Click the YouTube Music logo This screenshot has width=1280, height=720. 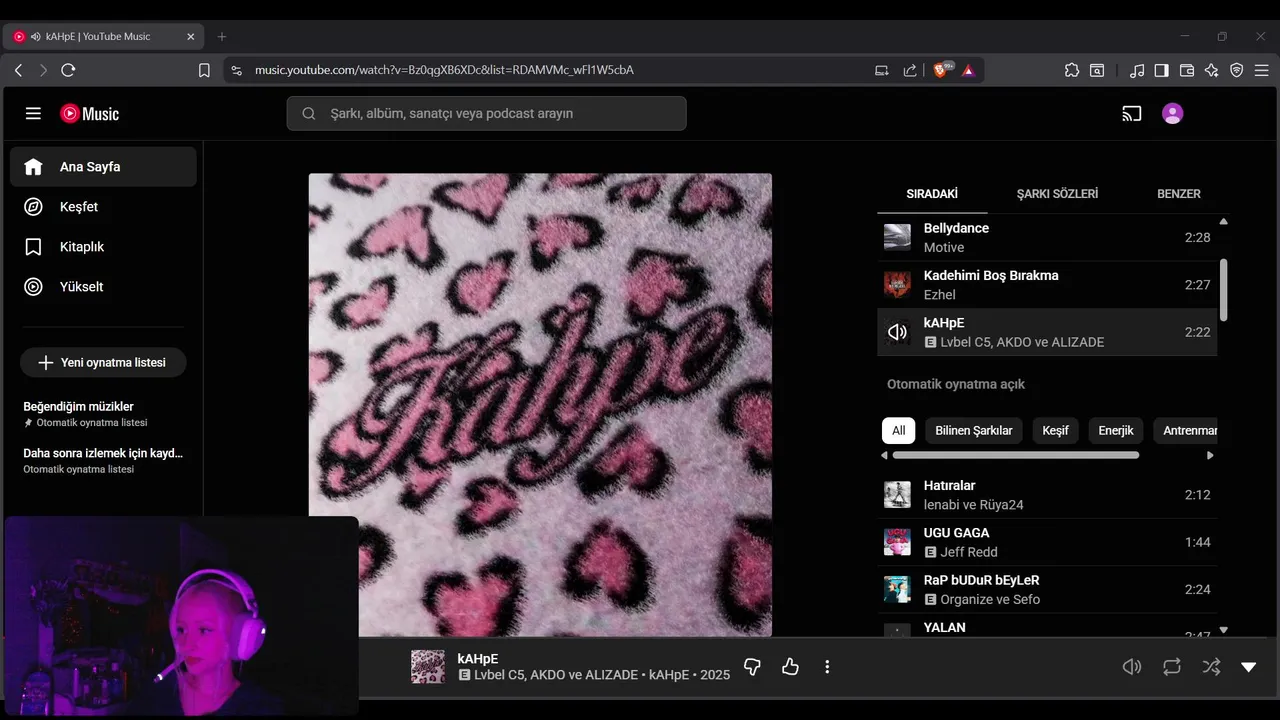[x=90, y=114]
